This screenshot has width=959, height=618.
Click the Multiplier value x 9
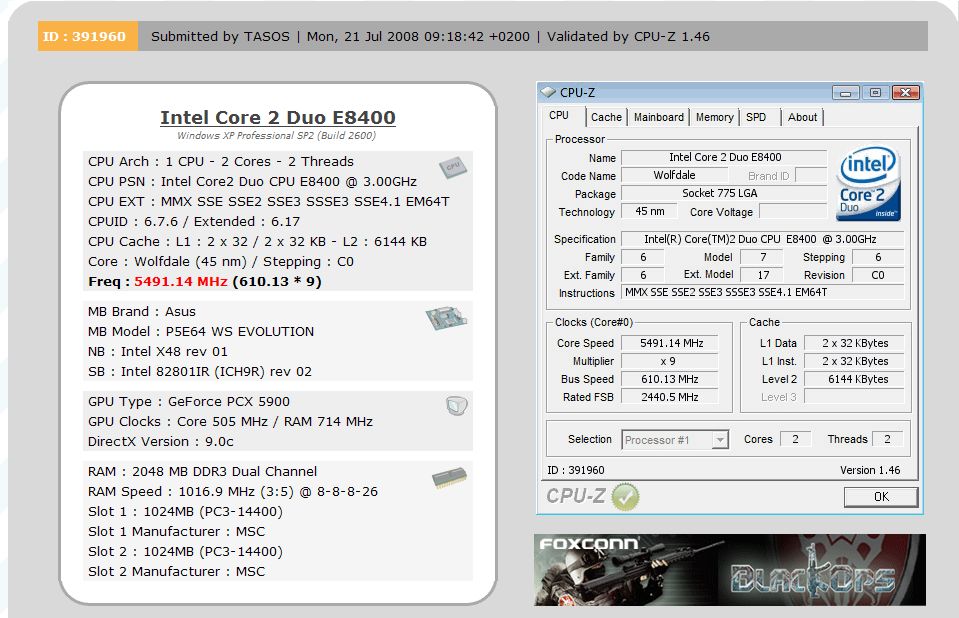pyautogui.click(x=671, y=361)
